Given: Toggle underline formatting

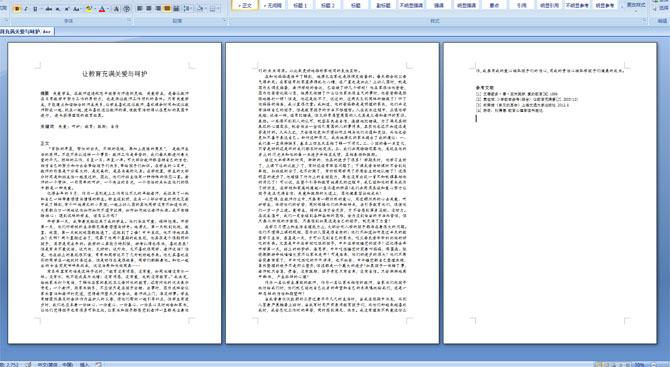Looking at the screenshot, I should [35, 9].
